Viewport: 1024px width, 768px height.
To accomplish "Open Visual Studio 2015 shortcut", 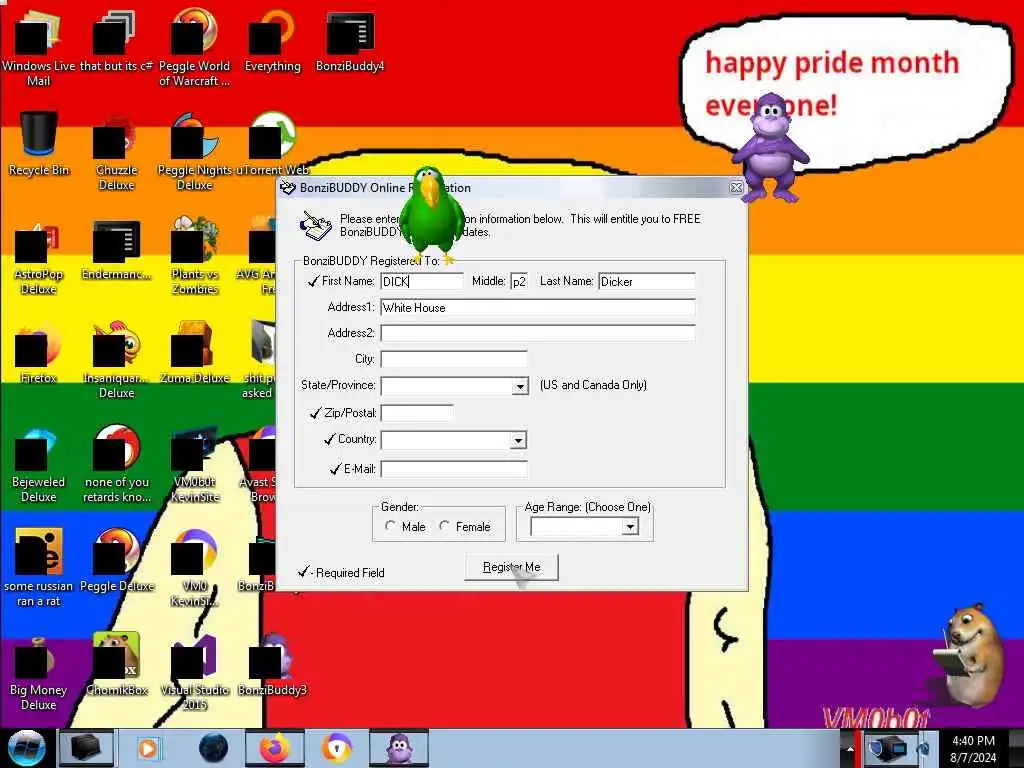I will (x=194, y=673).
